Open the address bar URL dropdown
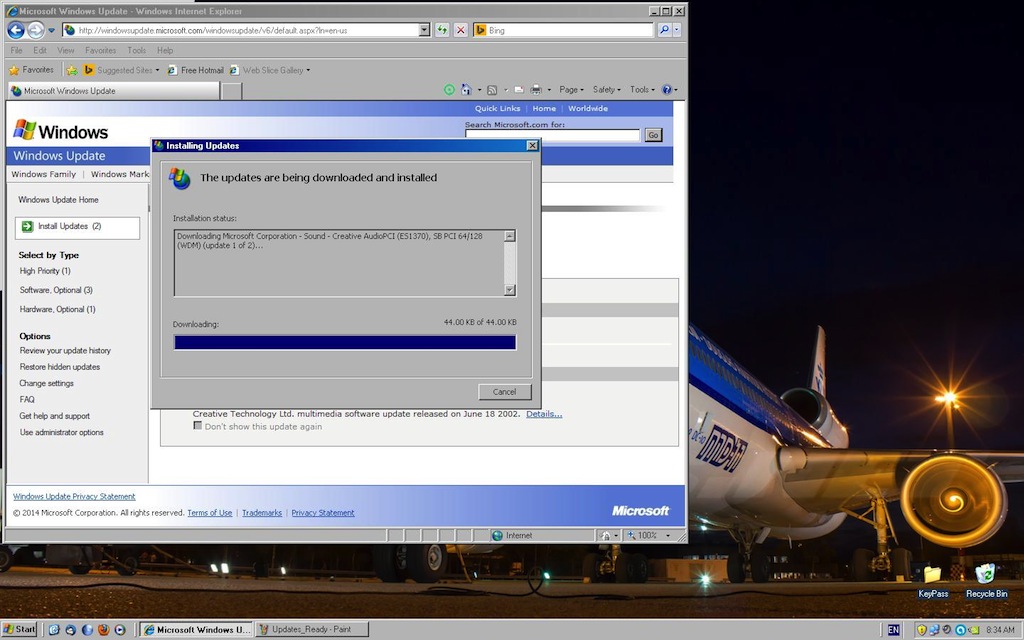The image size is (1024, 640). coord(424,30)
